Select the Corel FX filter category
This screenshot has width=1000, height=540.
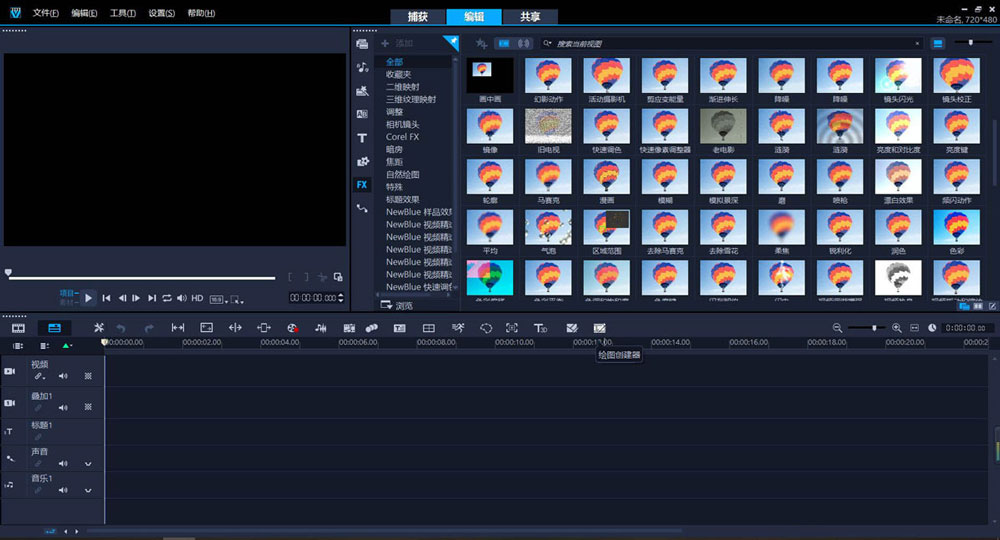[402, 137]
